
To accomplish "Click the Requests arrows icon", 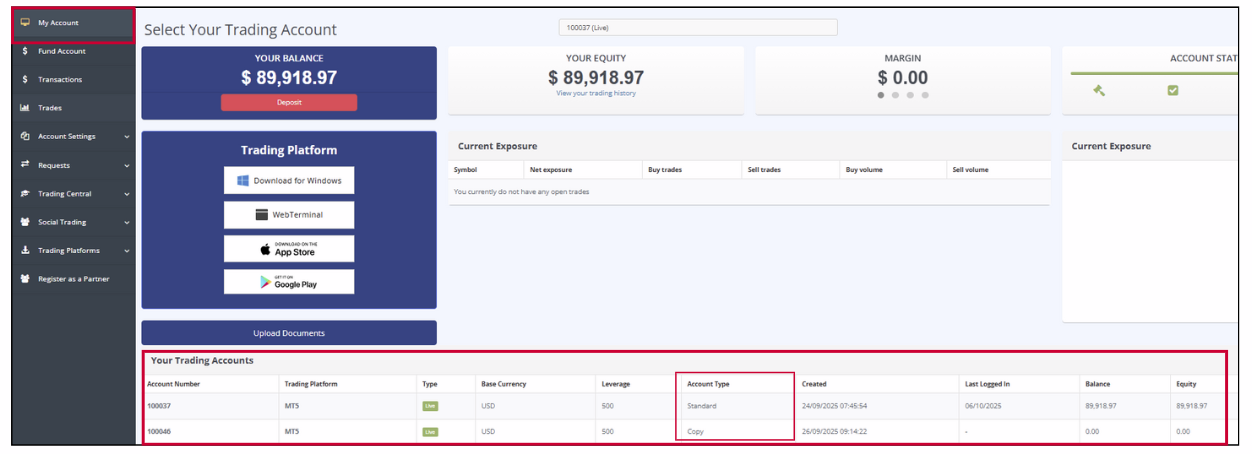I will point(25,165).
